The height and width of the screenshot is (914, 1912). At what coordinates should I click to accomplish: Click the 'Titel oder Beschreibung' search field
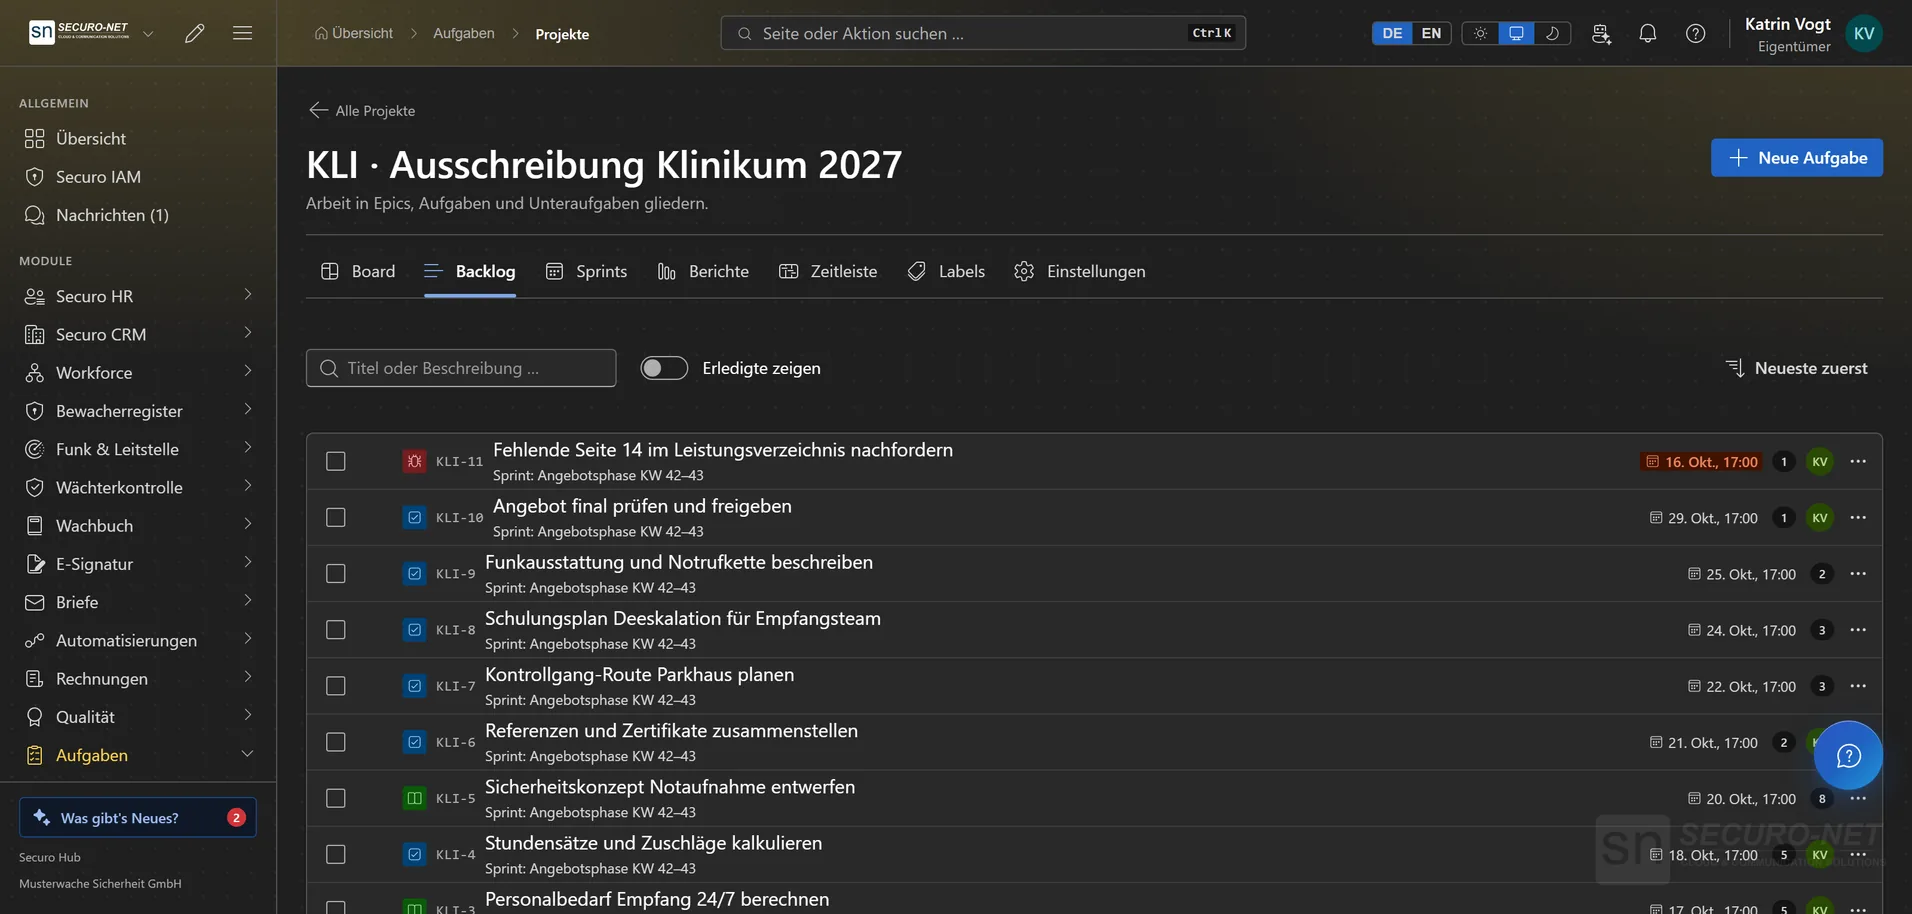(461, 368)
